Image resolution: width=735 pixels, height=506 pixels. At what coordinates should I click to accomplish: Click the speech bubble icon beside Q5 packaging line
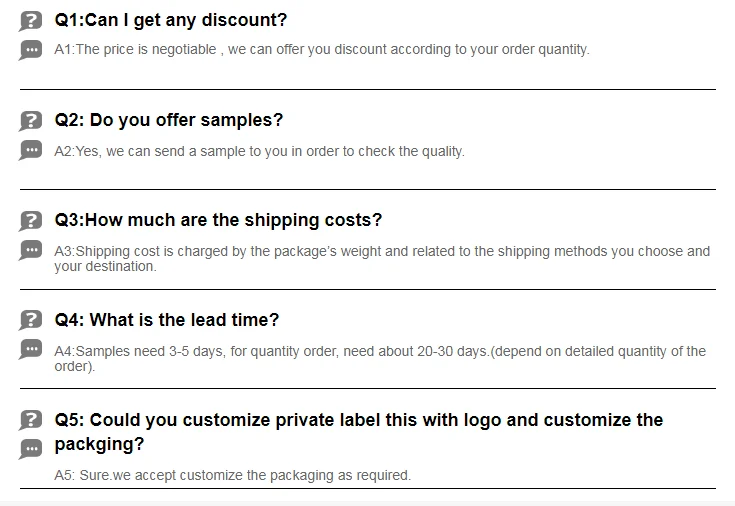pos(31,449)
